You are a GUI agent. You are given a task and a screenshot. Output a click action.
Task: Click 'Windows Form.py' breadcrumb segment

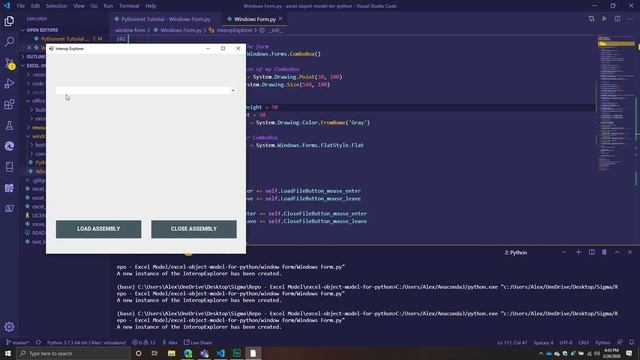181,30
